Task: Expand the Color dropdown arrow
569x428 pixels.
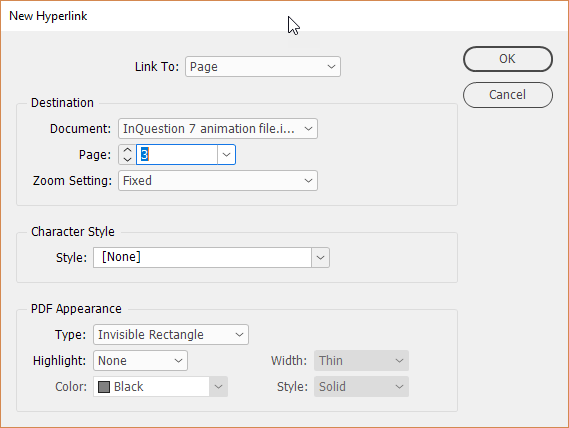Action: click(x=218, y=387)
